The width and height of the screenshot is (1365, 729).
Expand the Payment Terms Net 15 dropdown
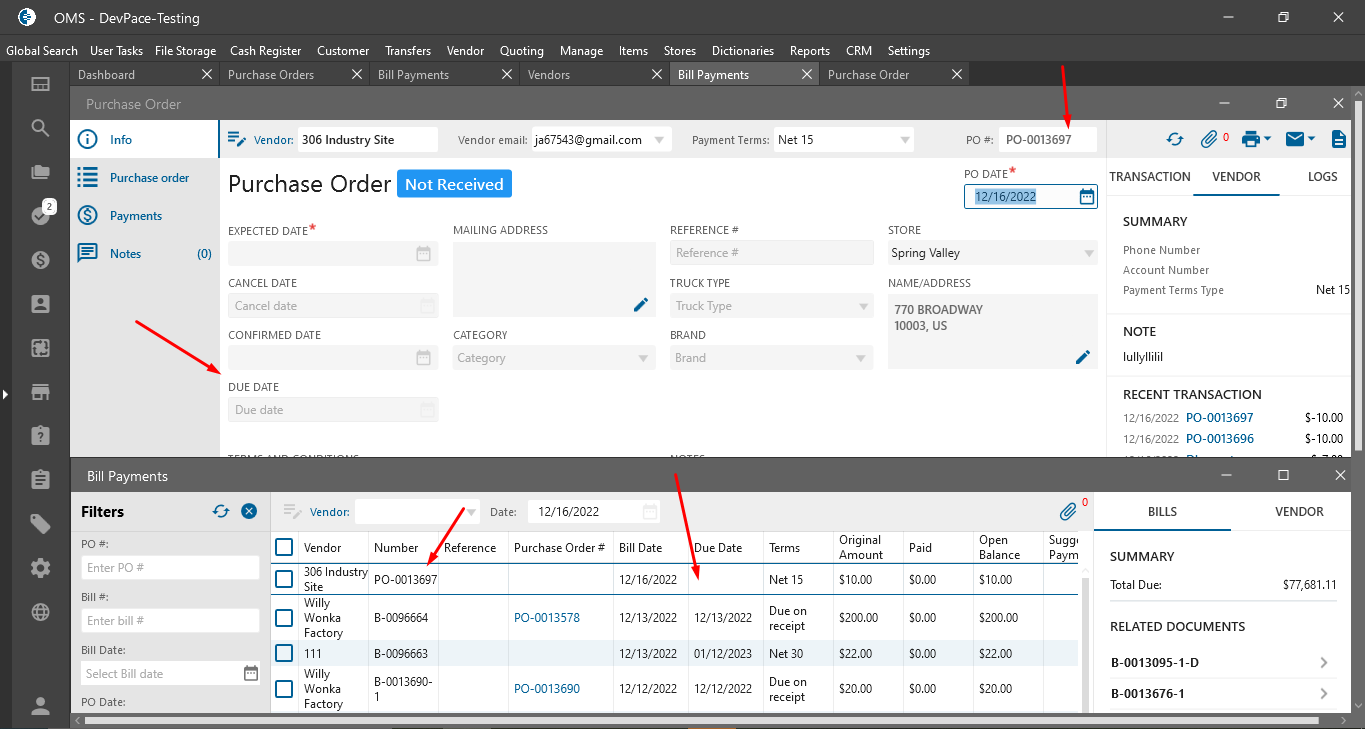[905, 140]
